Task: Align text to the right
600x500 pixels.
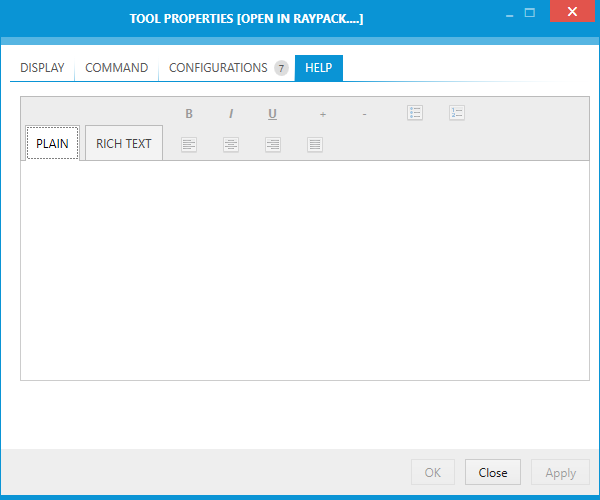Action: [273, 145]
